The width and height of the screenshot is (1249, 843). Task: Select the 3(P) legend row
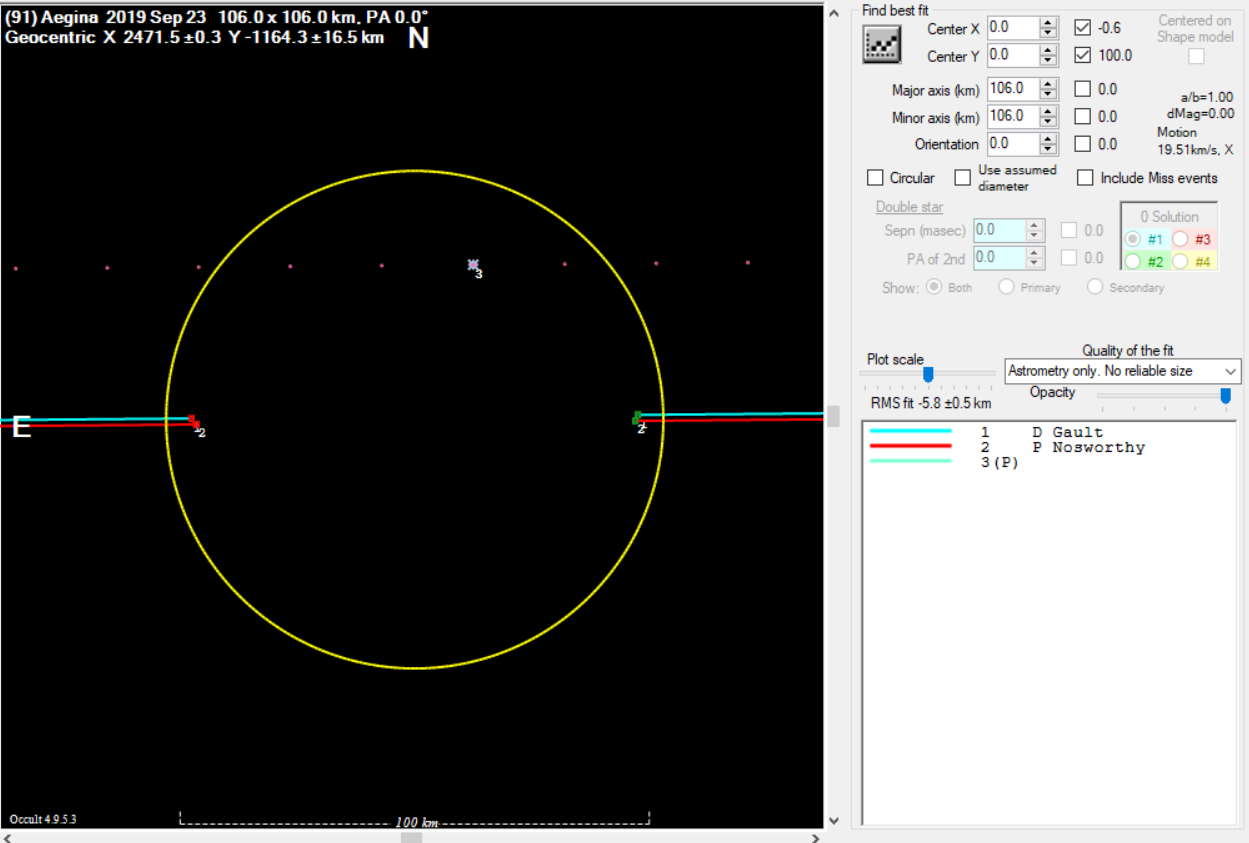(1048, 462)
